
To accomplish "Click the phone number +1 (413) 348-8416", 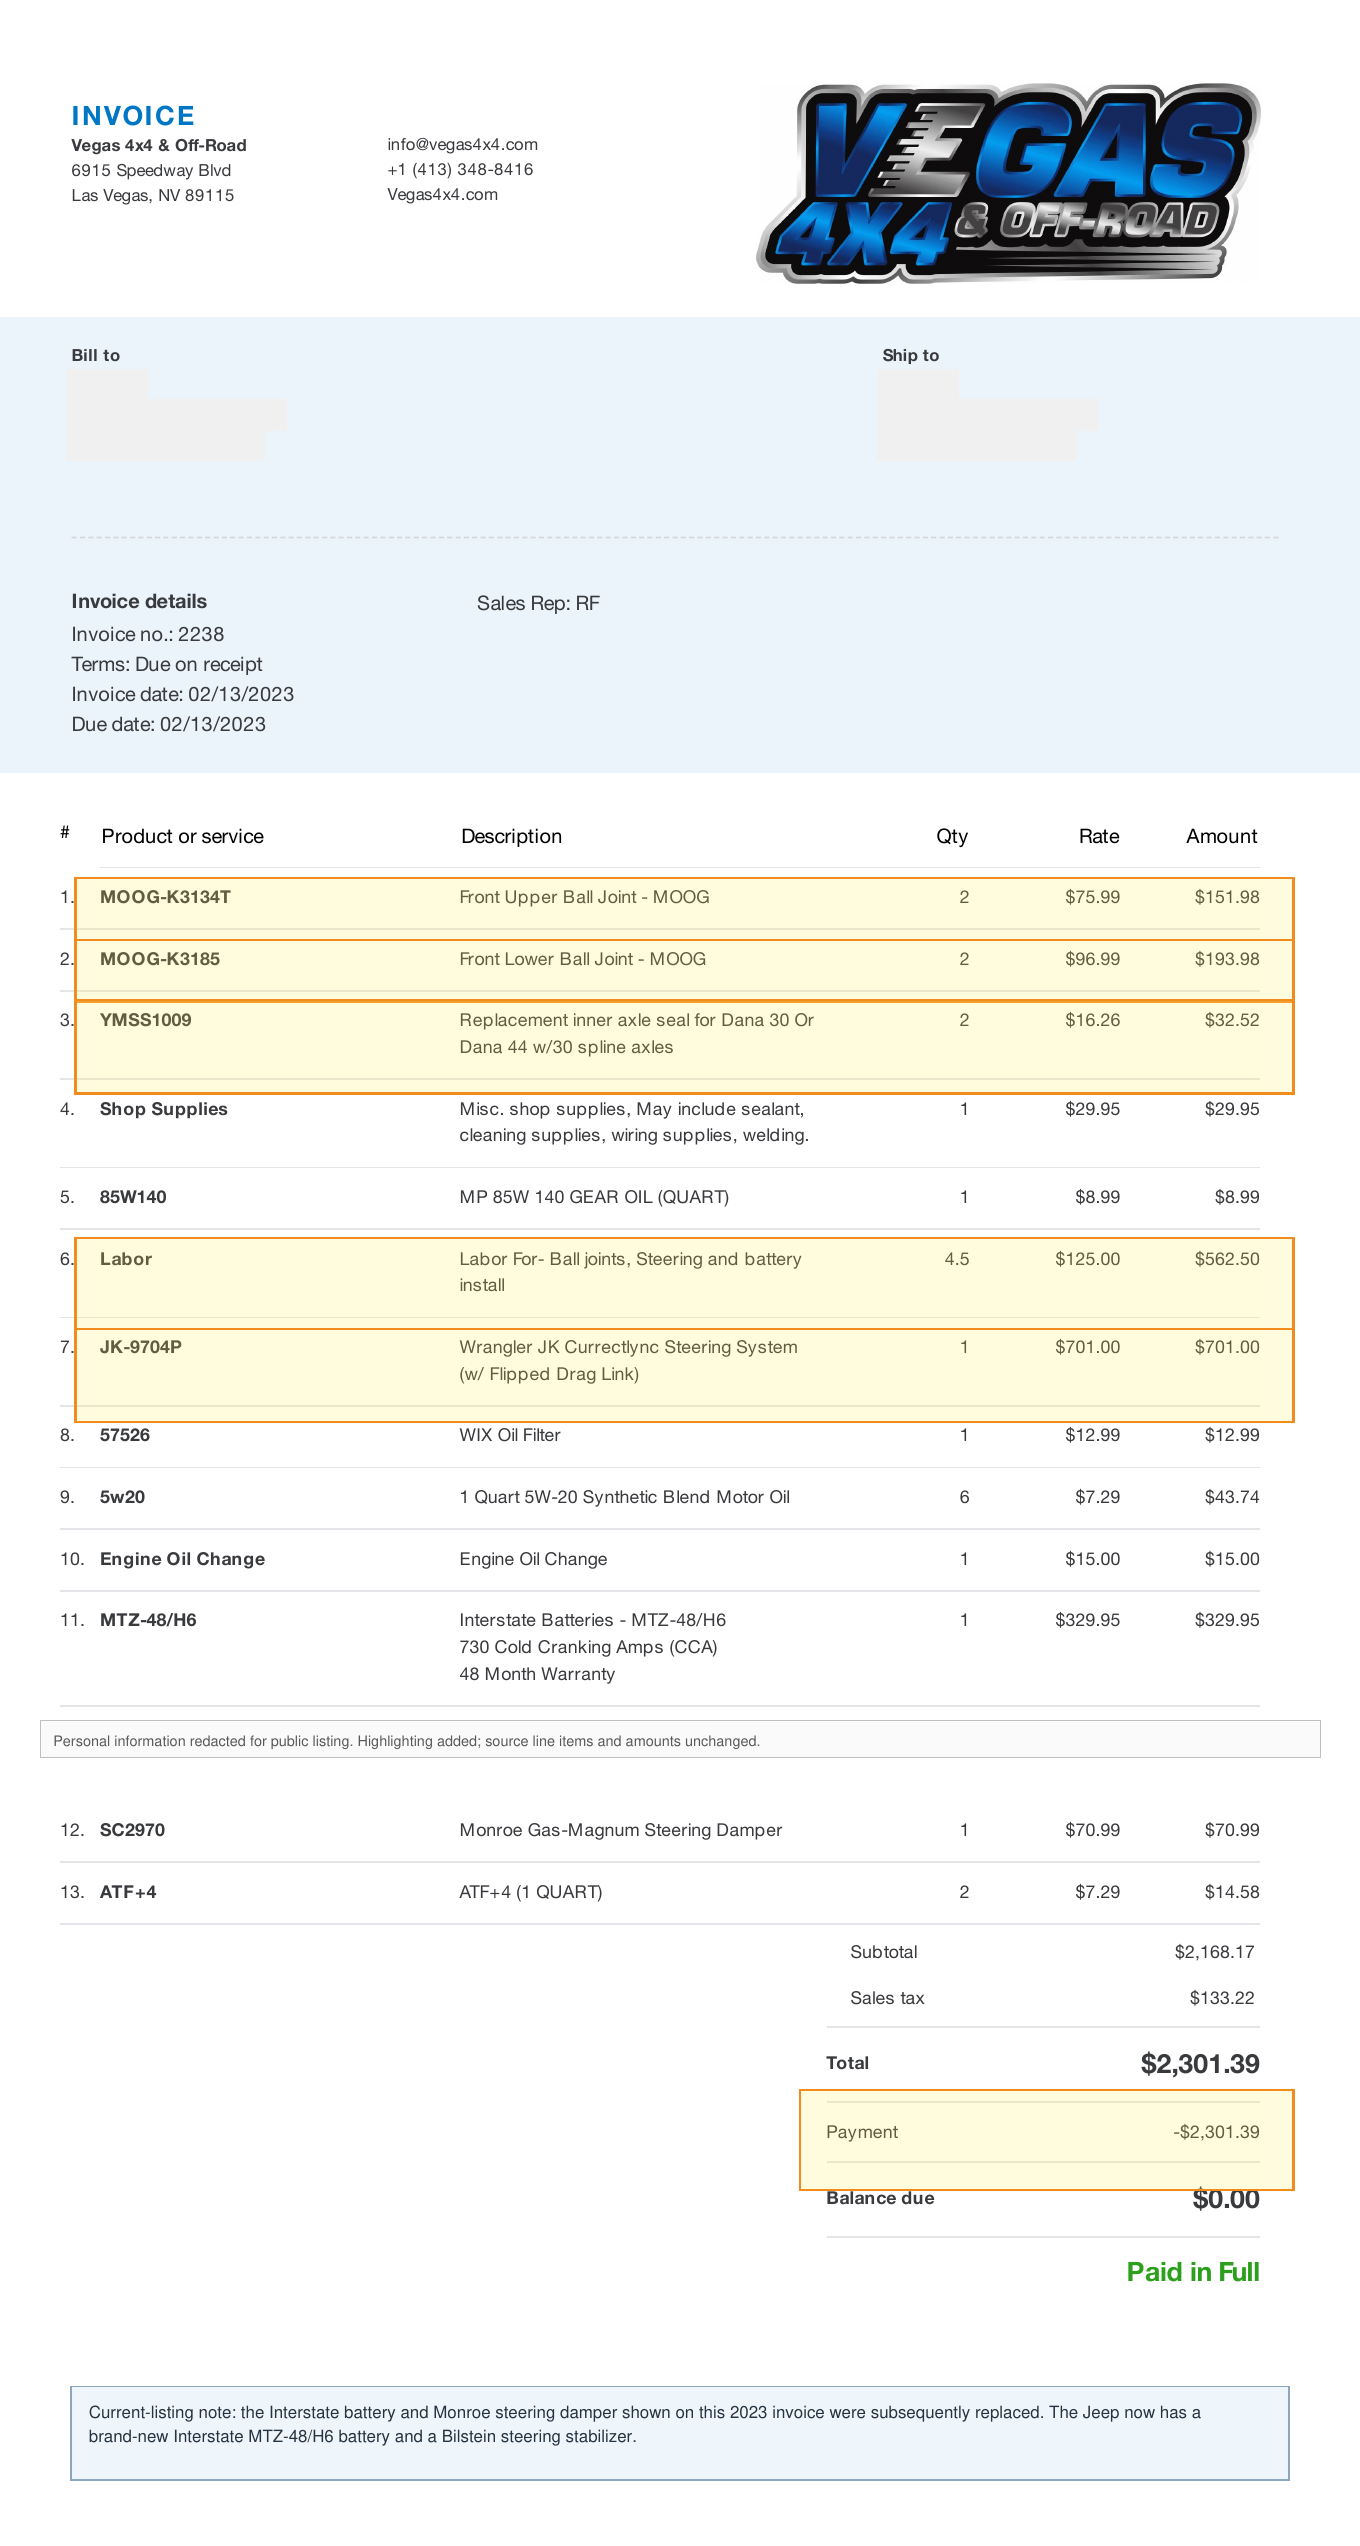I will [460, 170].
